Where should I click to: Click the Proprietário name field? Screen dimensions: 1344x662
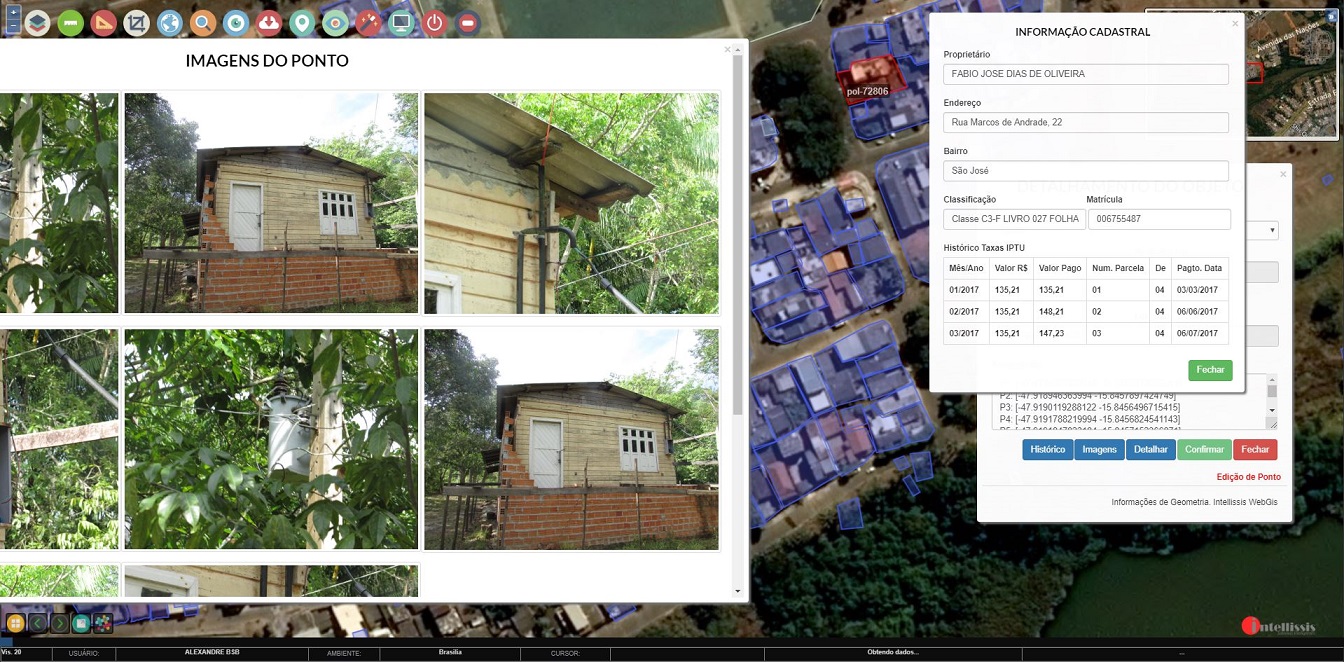point(1085,74)
